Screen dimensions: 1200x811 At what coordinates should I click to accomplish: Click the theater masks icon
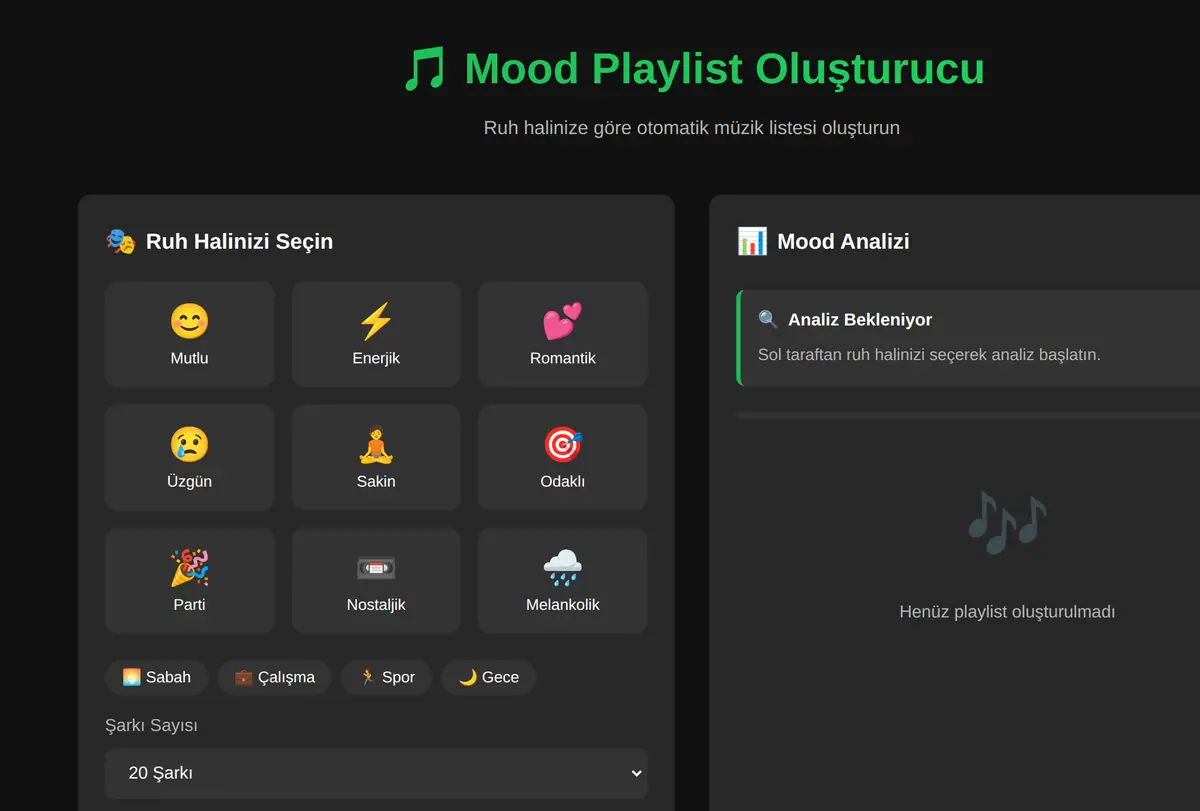pyautogui.click(x=120, y=241)
